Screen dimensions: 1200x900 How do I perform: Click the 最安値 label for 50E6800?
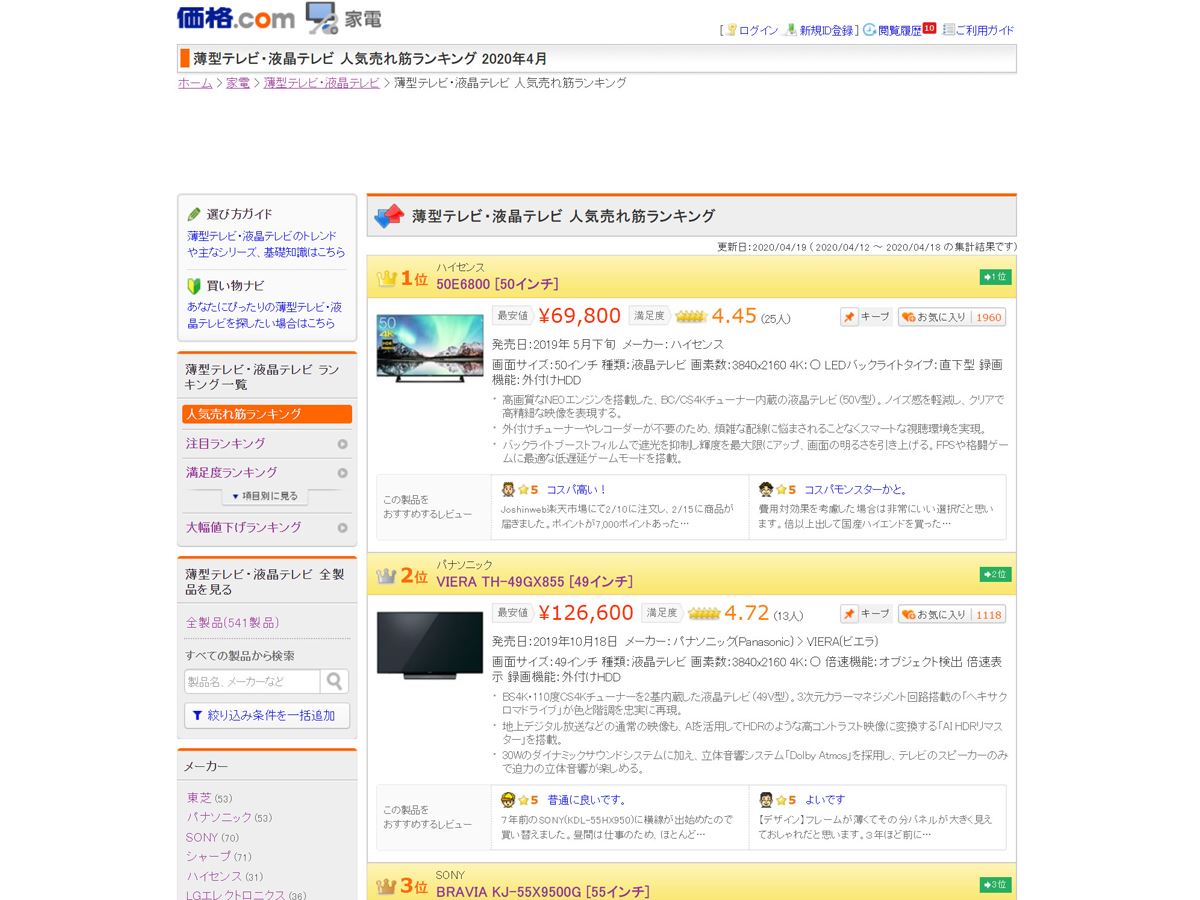(512, 316)
